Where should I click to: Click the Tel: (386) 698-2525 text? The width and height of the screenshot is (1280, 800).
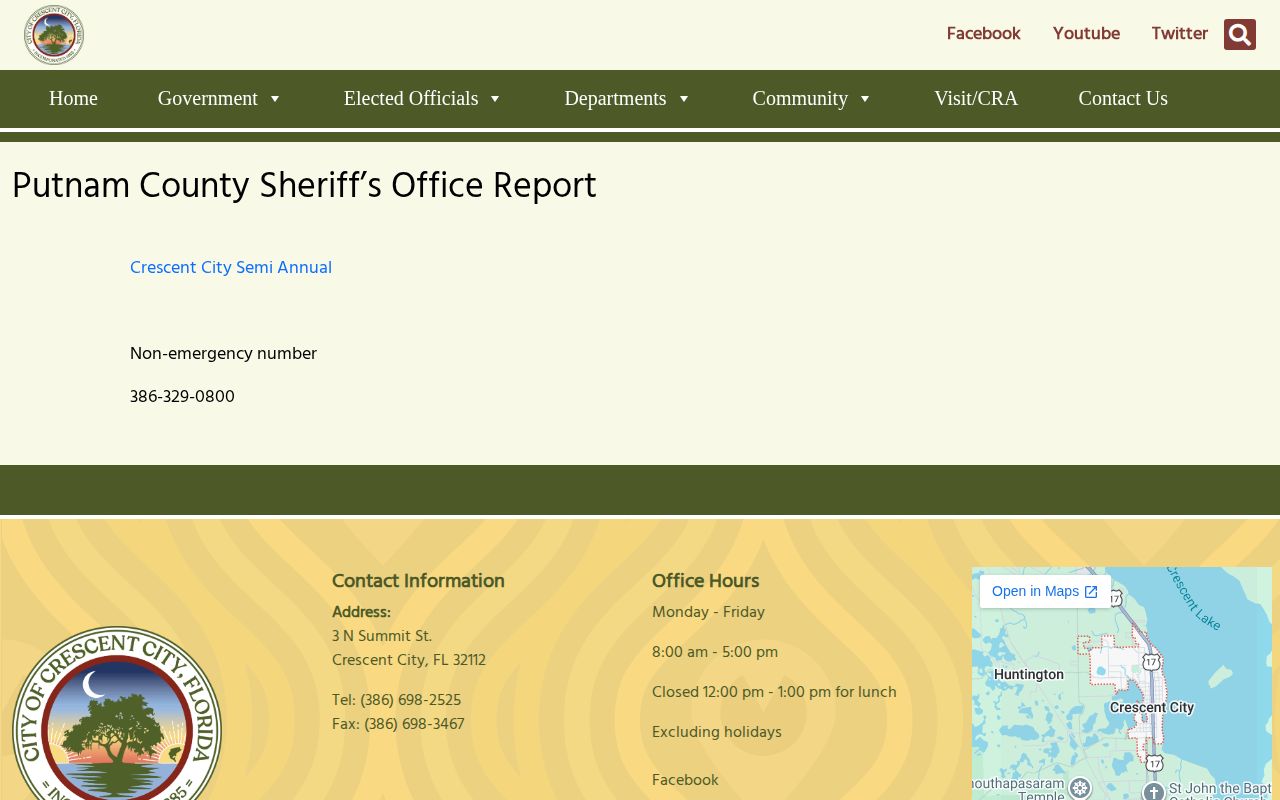(x=396, y=700)
